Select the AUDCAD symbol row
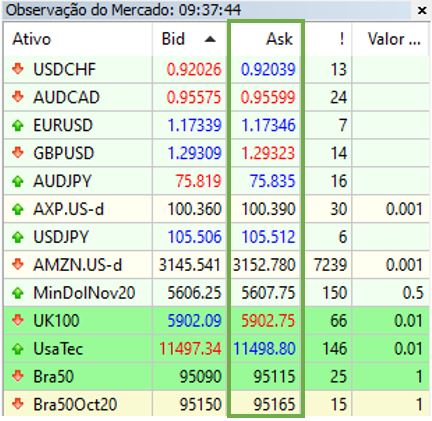 coord(216,97)
